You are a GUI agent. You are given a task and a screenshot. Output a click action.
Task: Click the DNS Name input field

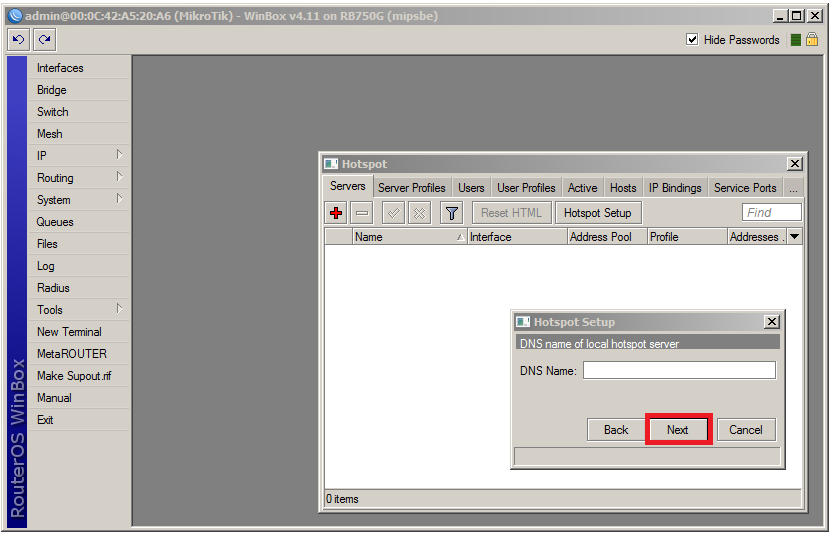[679, 371]
